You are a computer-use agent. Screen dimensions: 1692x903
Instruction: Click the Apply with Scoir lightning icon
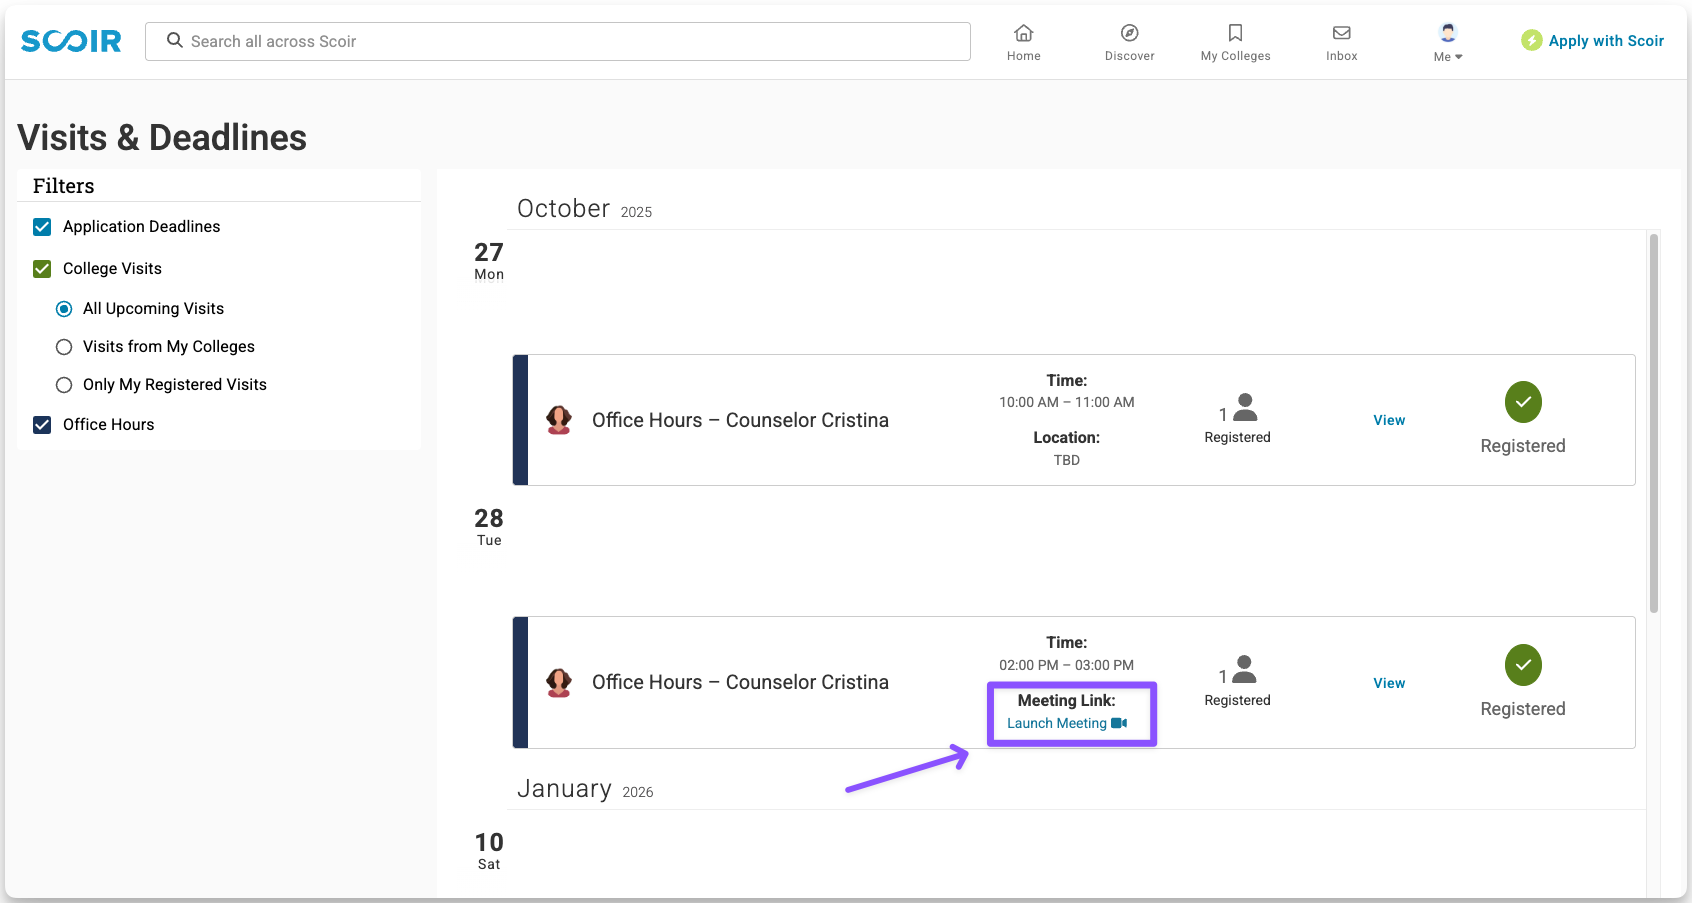pyautogui.click(x=1531, y=40)
